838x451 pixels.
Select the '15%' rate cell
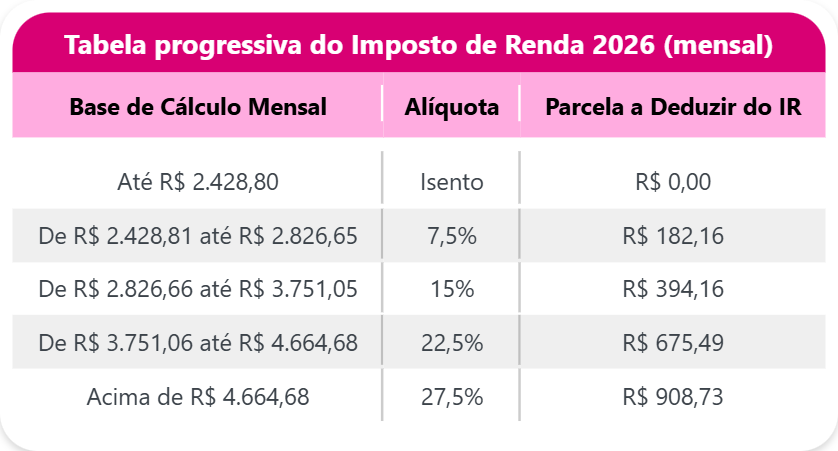point(451,289)
